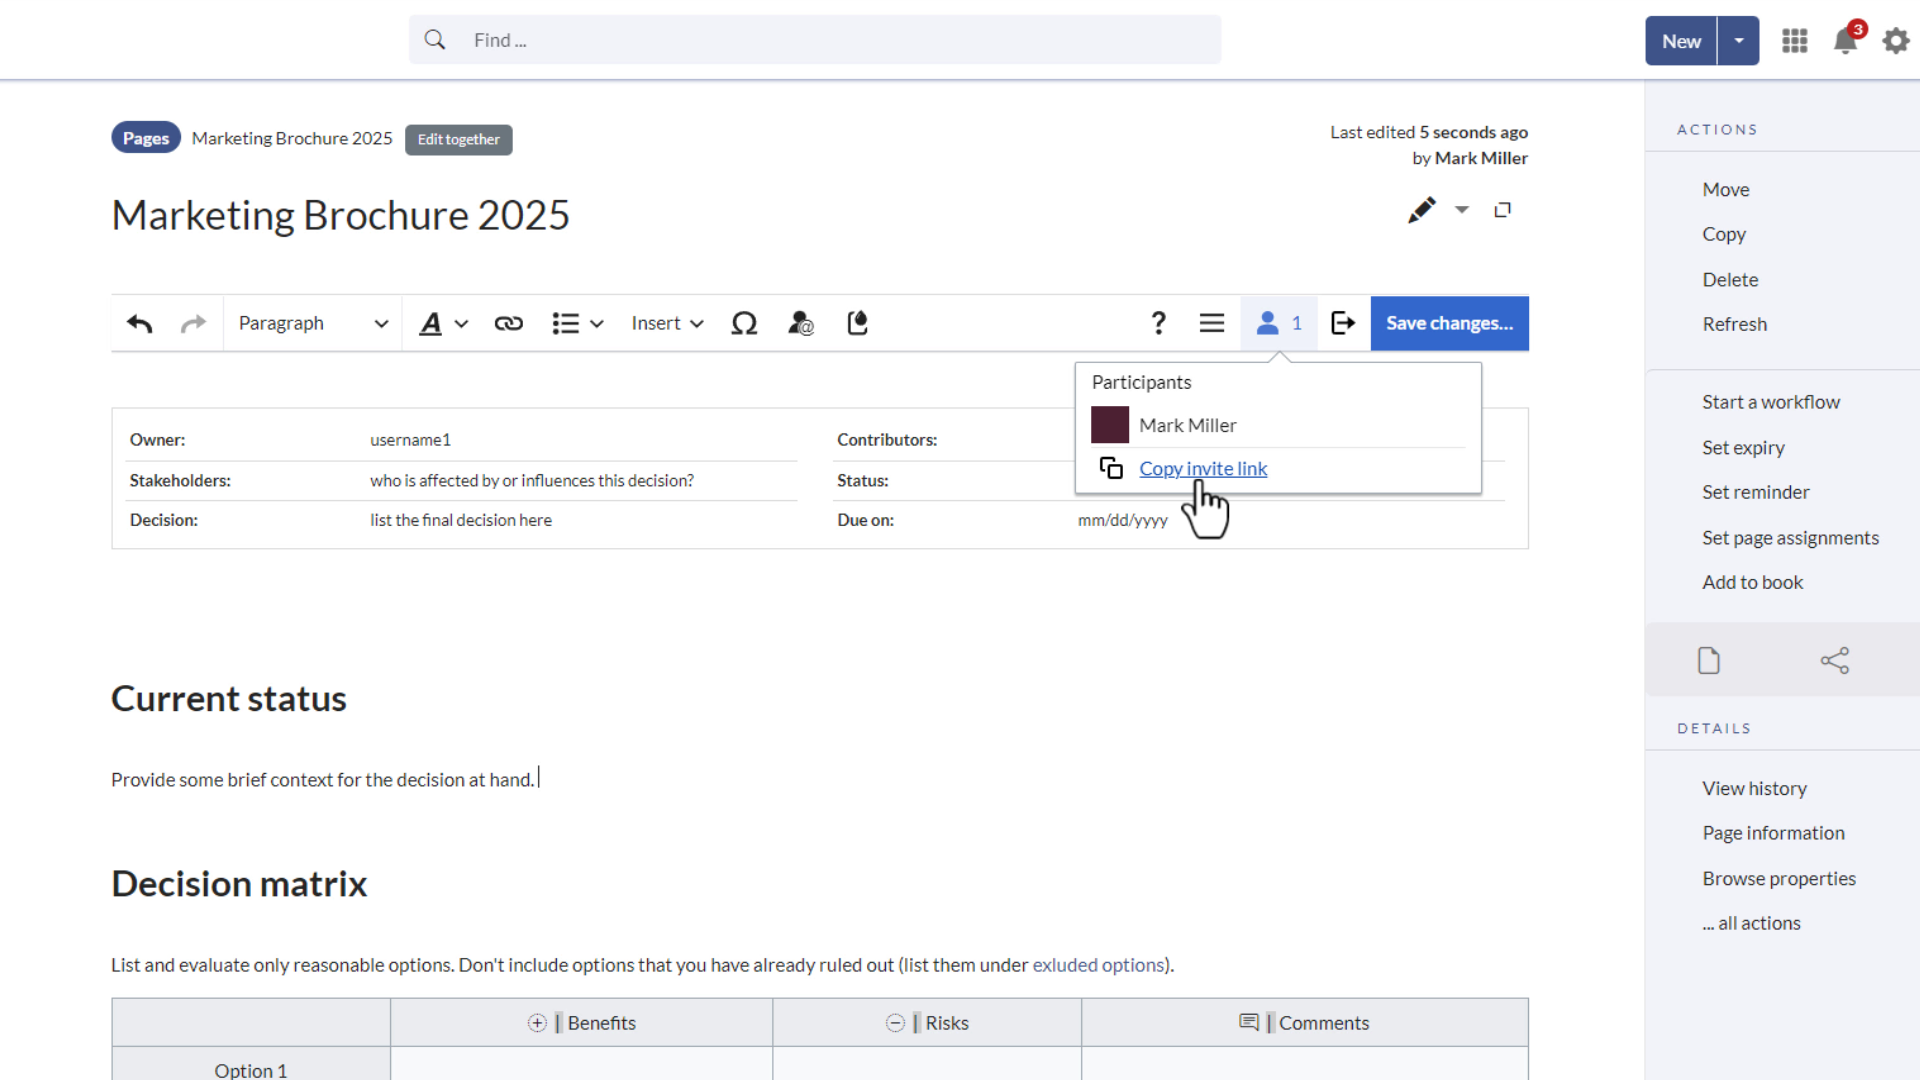Screen dimensions: 1920x1080
Task: Open Page information
Action: click(1773, 833)
